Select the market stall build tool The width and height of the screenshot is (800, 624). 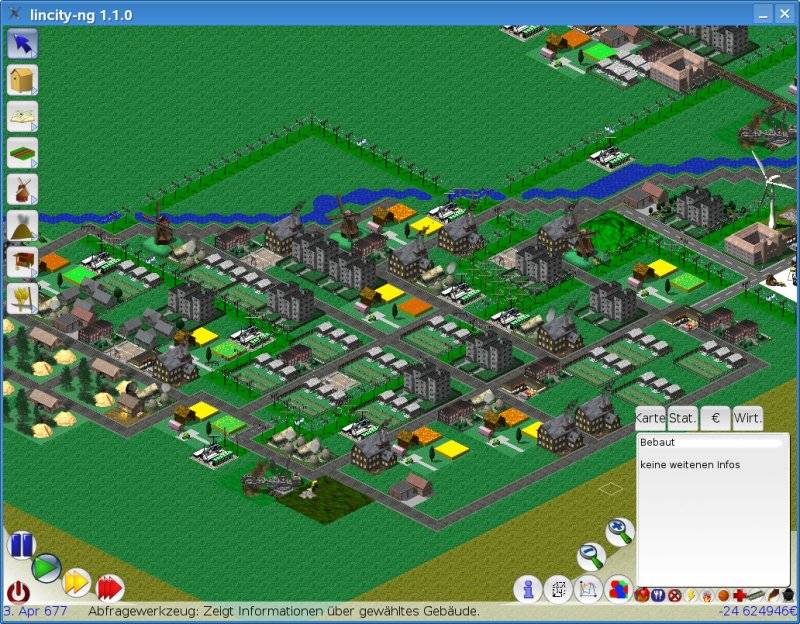tap(22, 262)
